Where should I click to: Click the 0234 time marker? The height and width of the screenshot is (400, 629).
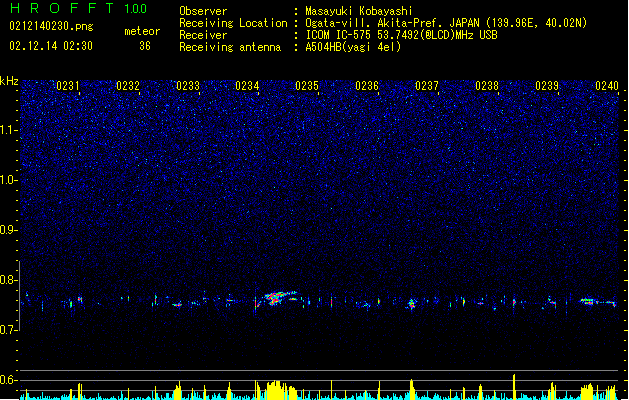coord(247,86)
